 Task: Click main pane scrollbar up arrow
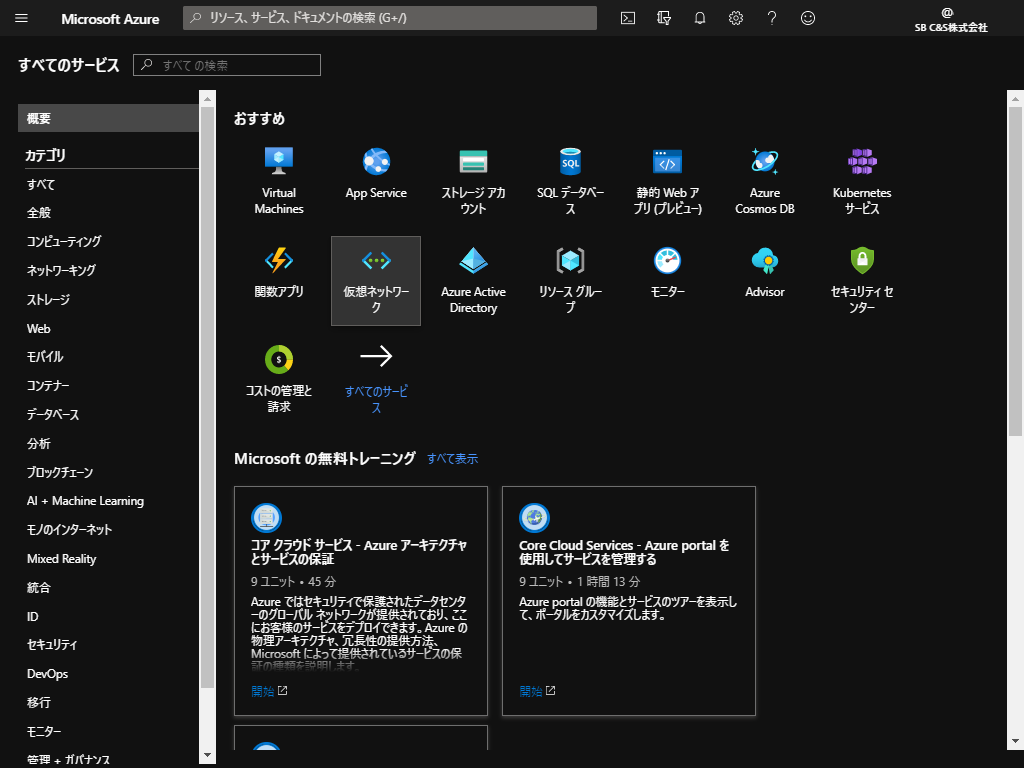[x=1015, y=99]
